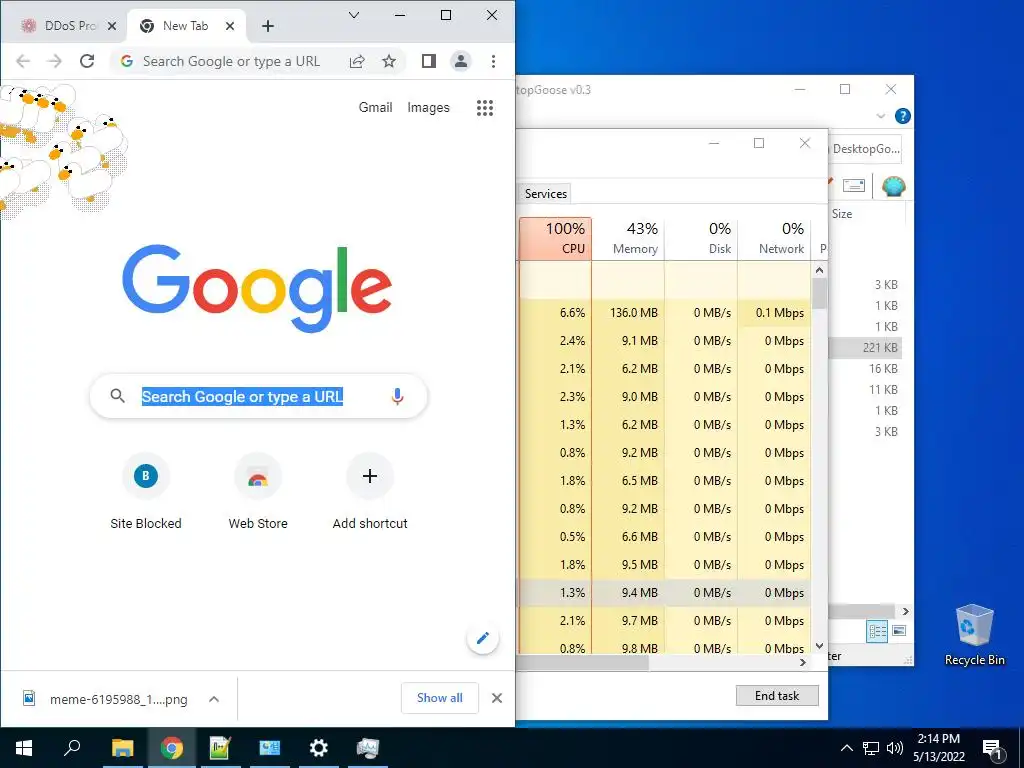The image size is (1024, 768).
Task: Open the Site Blocked shortcut
Action: [x=146, y=492]
